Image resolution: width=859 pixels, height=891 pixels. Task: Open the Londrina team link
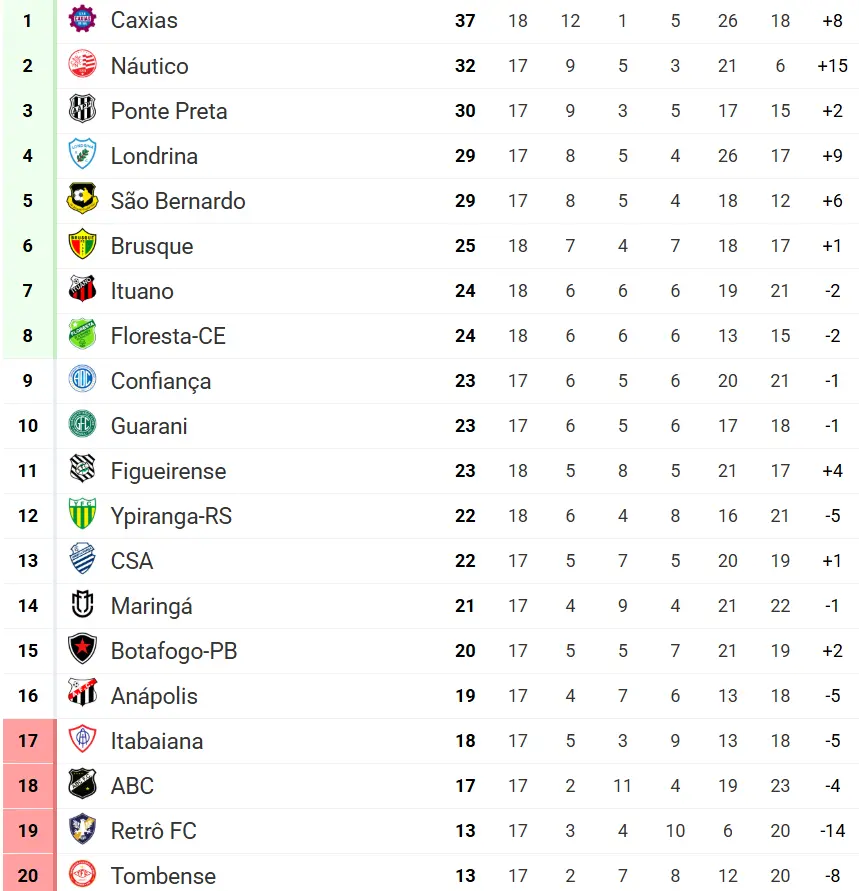[154, 156]
